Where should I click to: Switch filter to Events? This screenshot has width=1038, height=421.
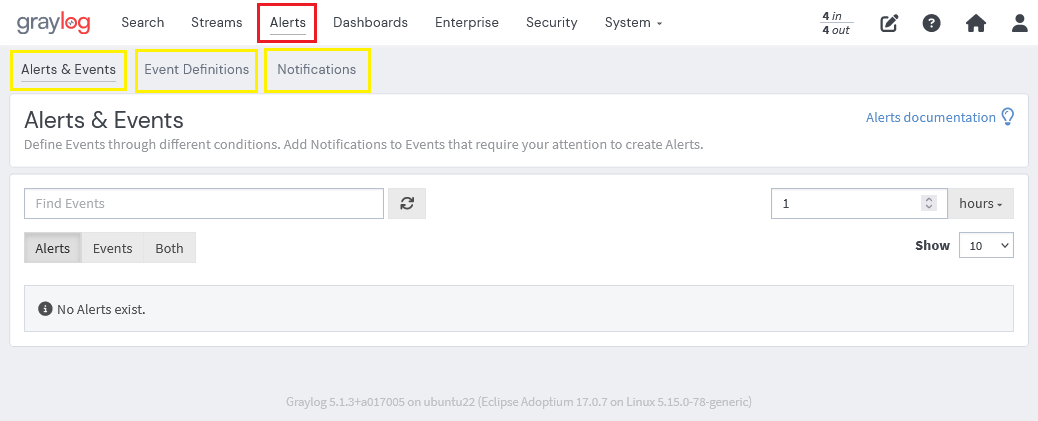[x=112, y=248]
